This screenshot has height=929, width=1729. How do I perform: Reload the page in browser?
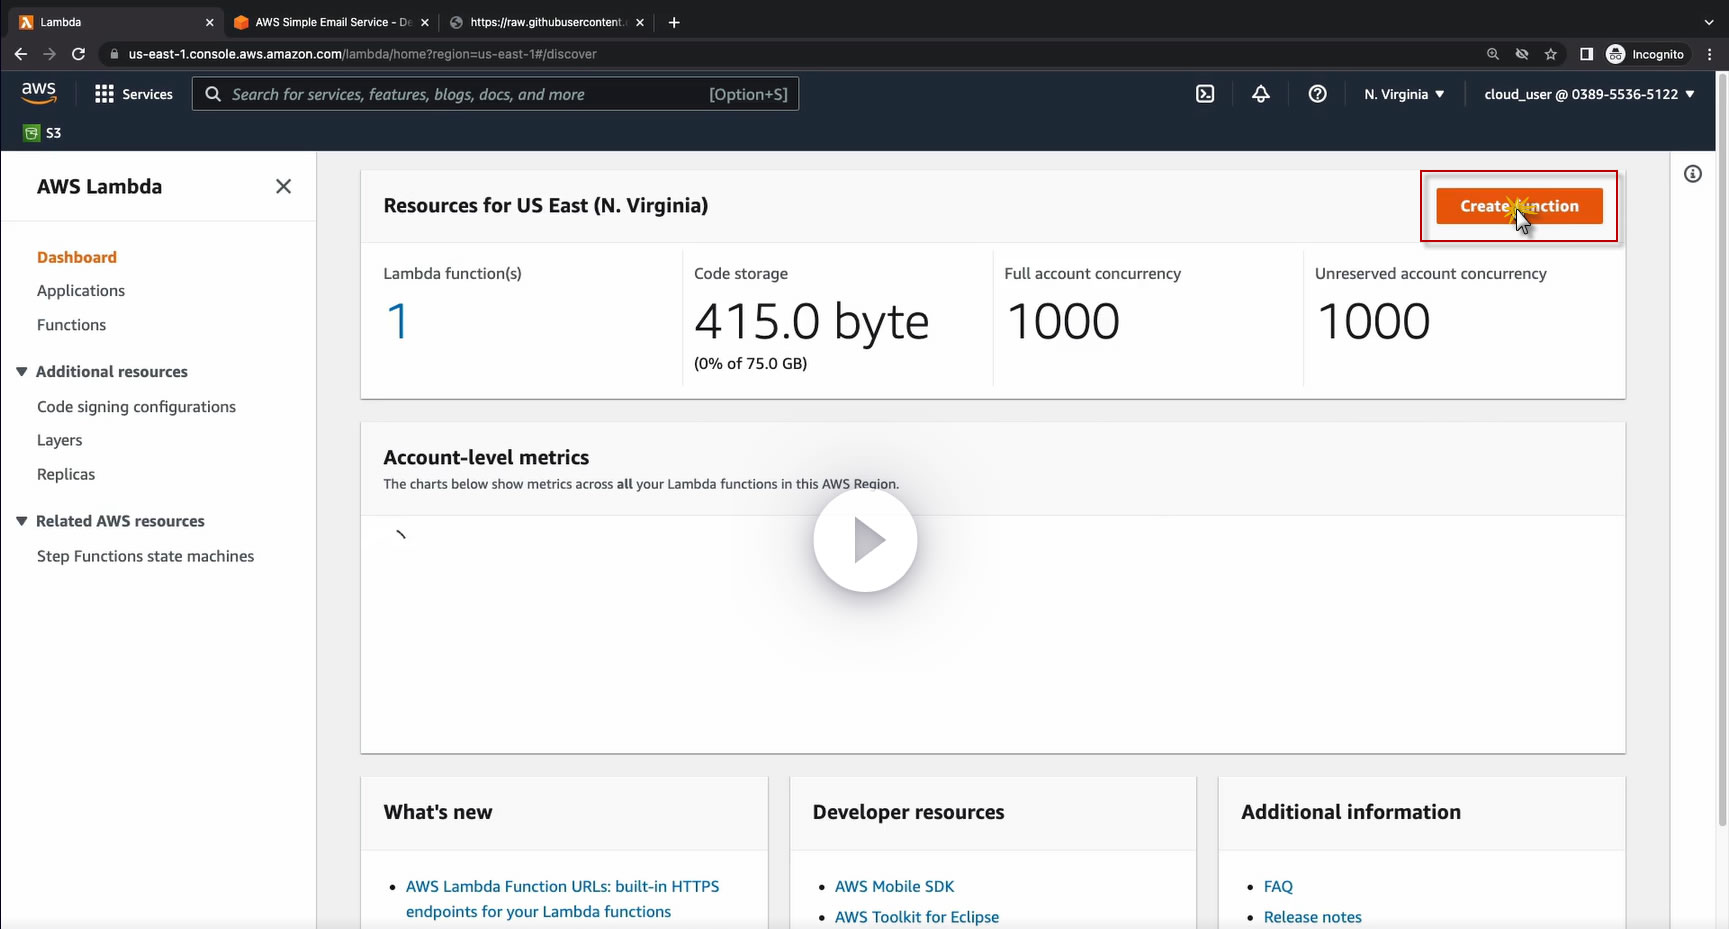[78, 54]
